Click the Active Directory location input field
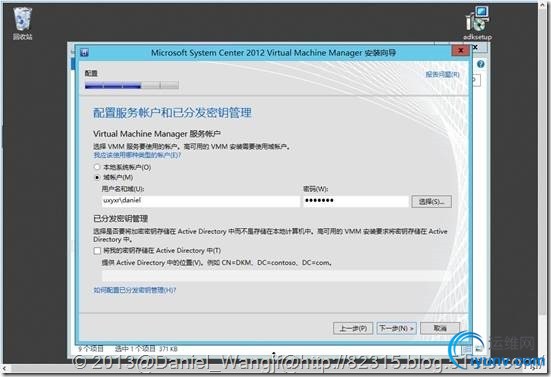The width and height of the screenshot is (551, 377). [x=274, y=275]
